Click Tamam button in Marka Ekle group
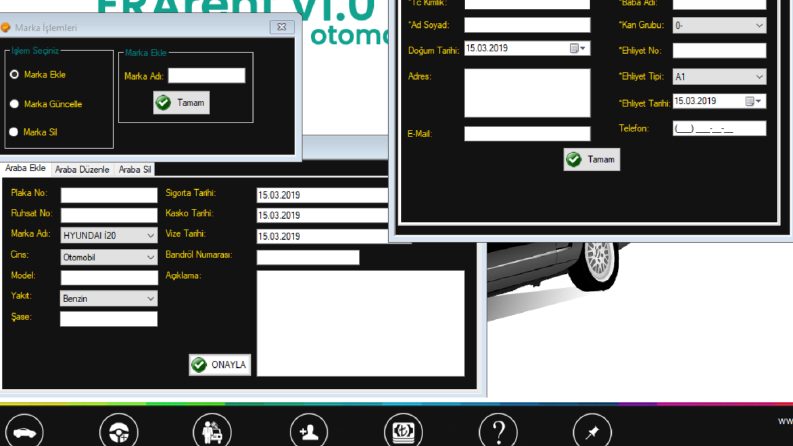This screenshot has height=446, width=793. pos(182,103)
